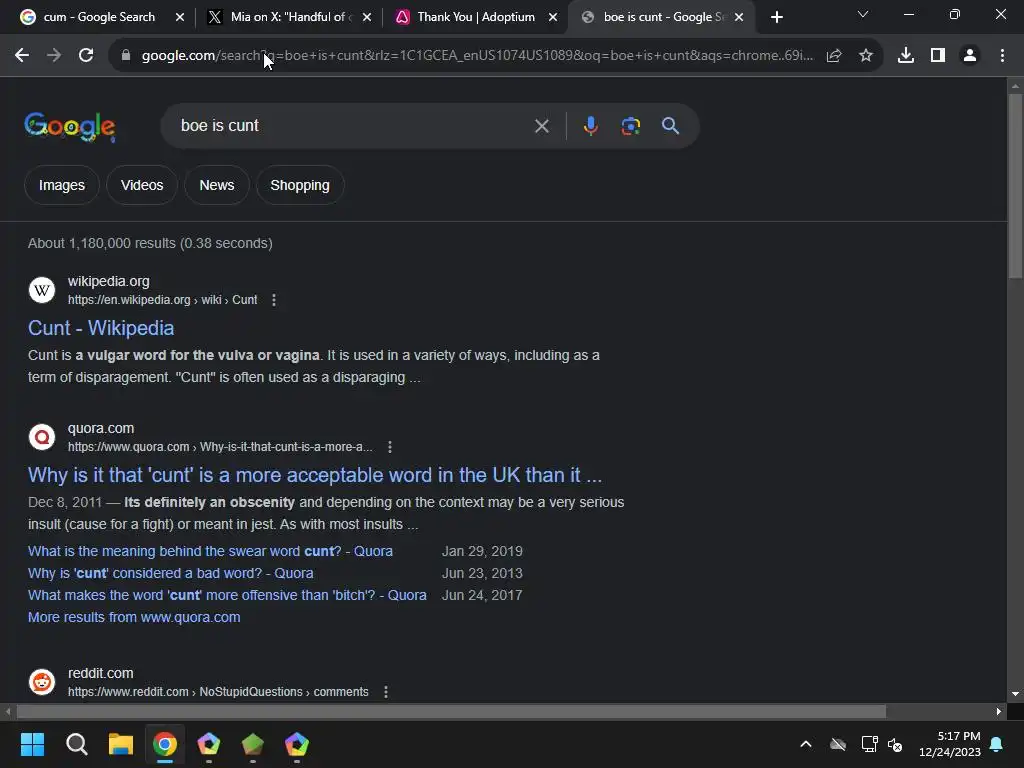Open the notification bell in the taskbar
This screenshot has width=1024, height=768.
[x=997, y=744]
